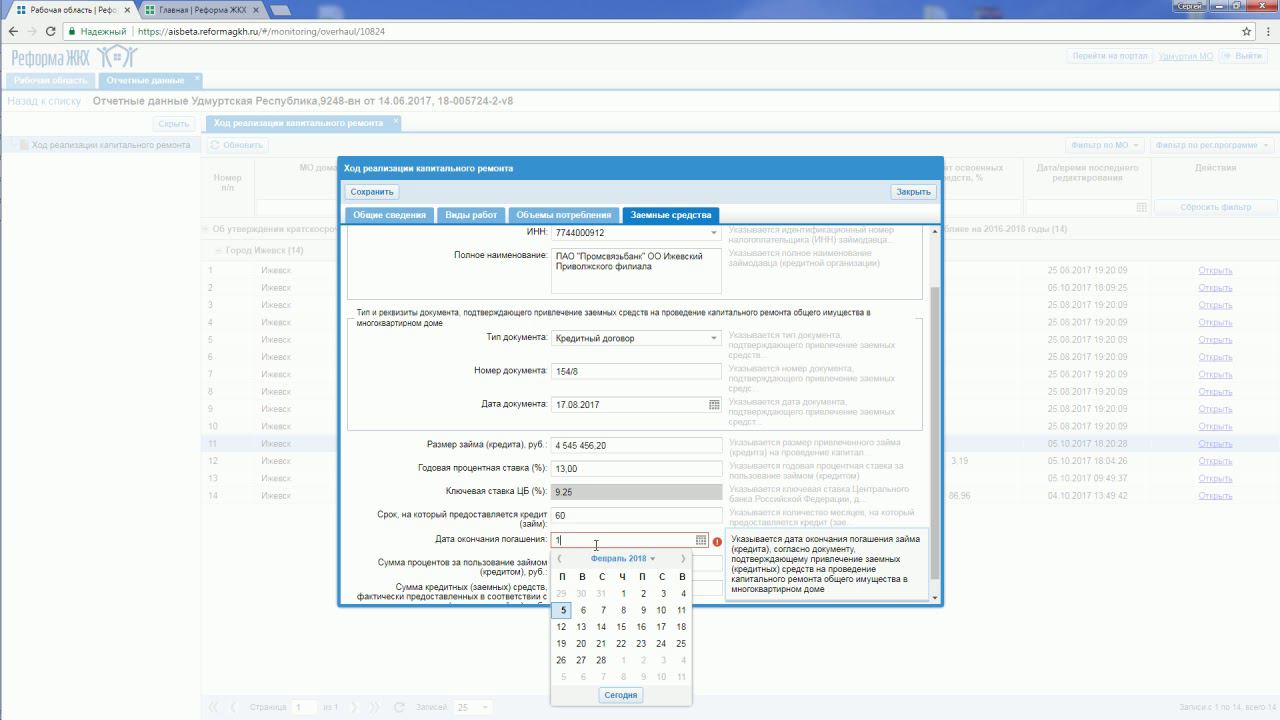Open date filter calendar icon in grid header
The width and height of the screenshot is (1280, 720).
1142,207
